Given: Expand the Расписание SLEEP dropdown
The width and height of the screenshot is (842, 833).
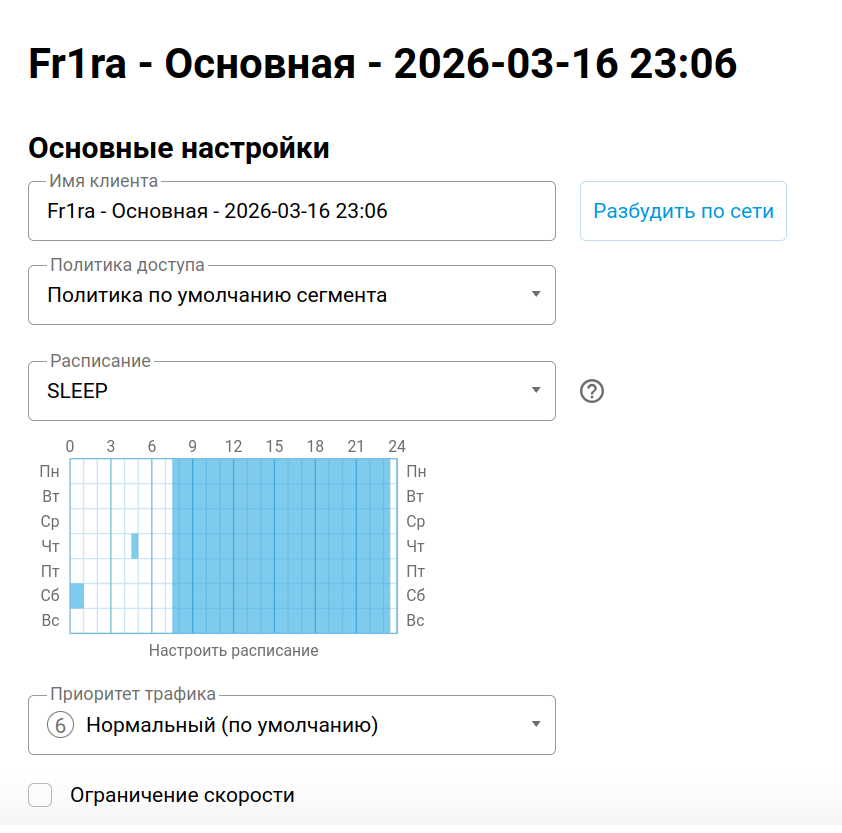Looking at the screenshot, I should tap(291, 391).
